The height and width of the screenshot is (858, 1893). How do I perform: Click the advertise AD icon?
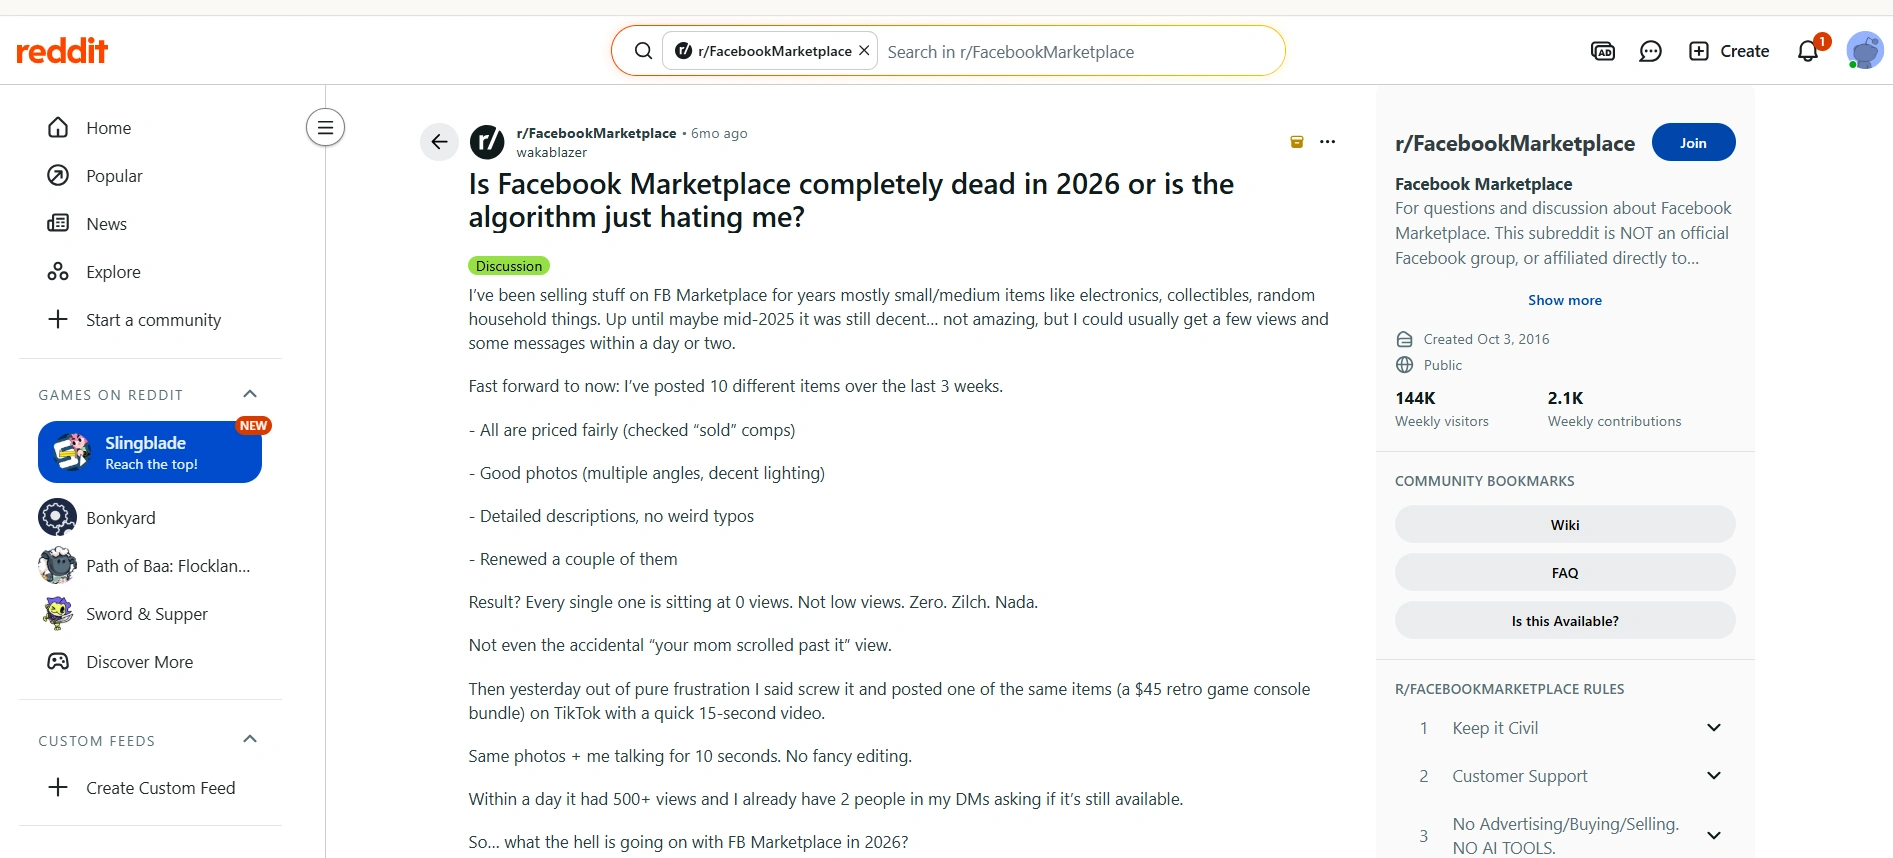click(1603, 51)
